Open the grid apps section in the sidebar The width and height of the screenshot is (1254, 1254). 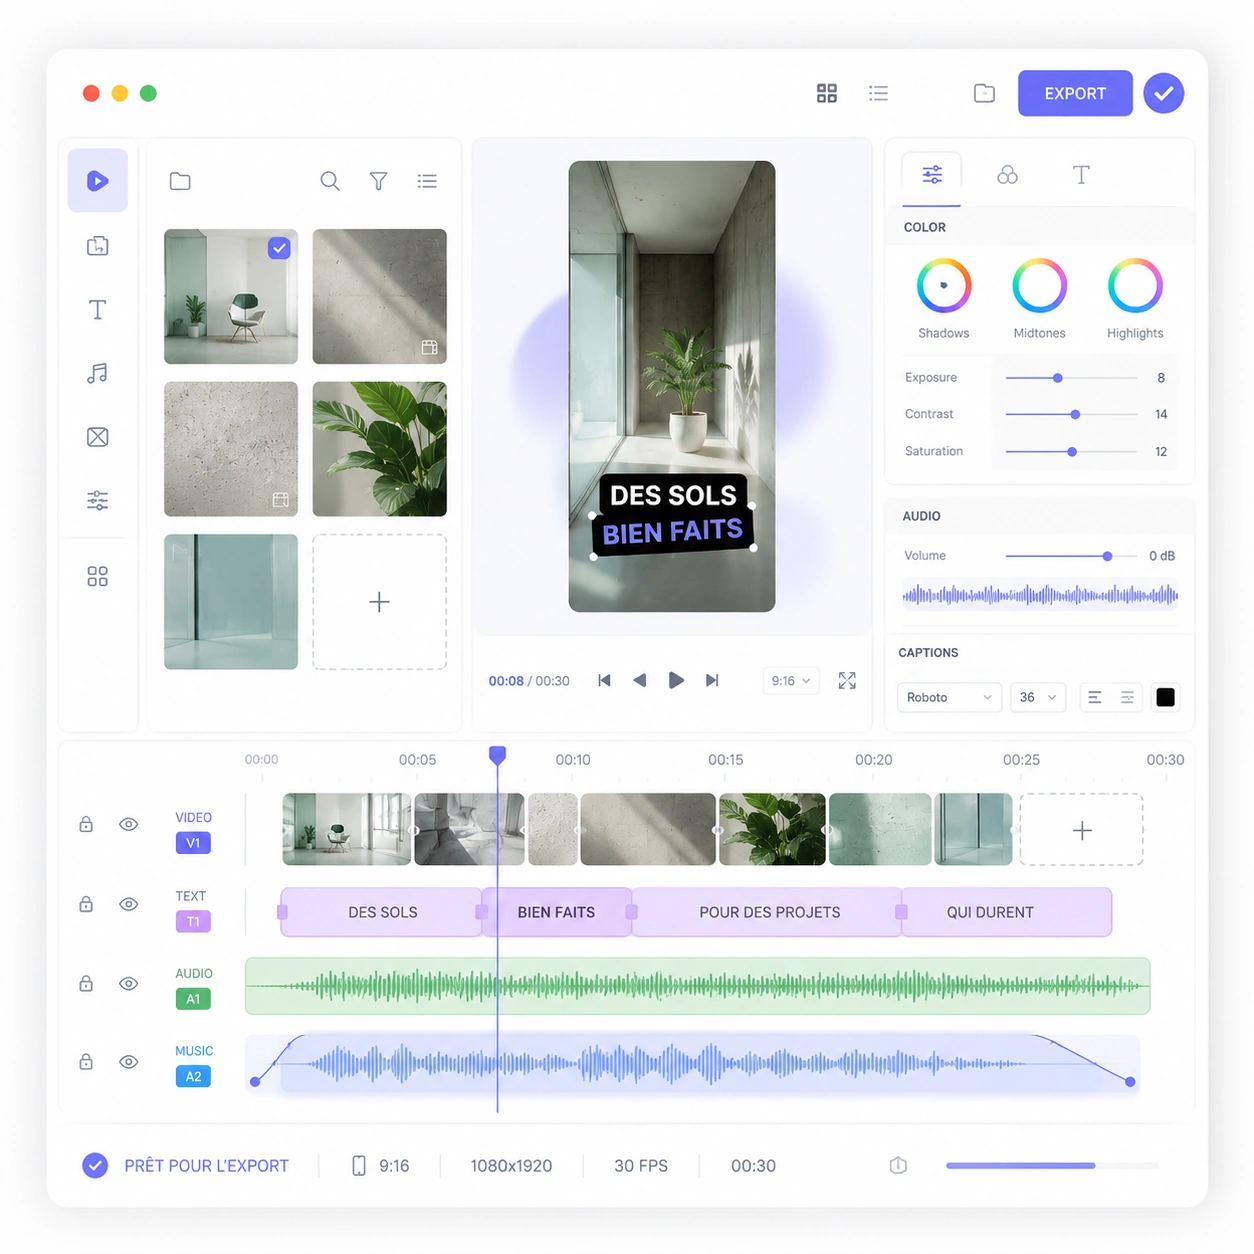(97, 576)
